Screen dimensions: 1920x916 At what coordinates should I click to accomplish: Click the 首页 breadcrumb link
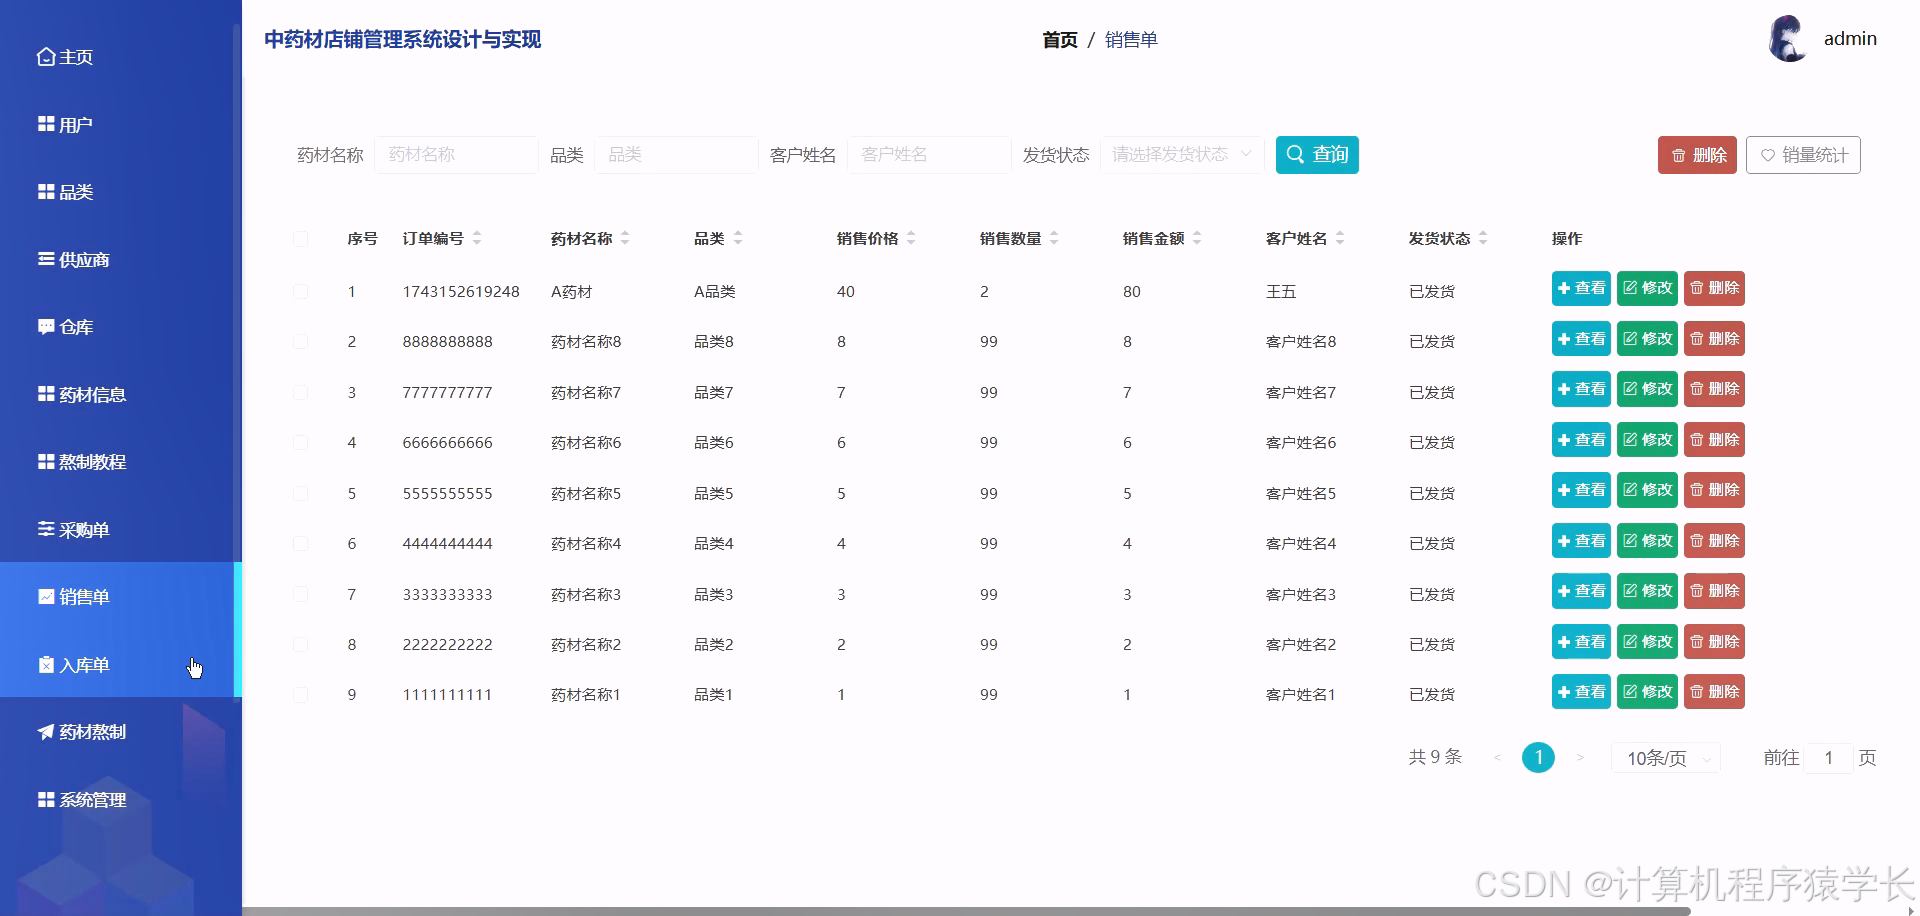point(1059,41)
